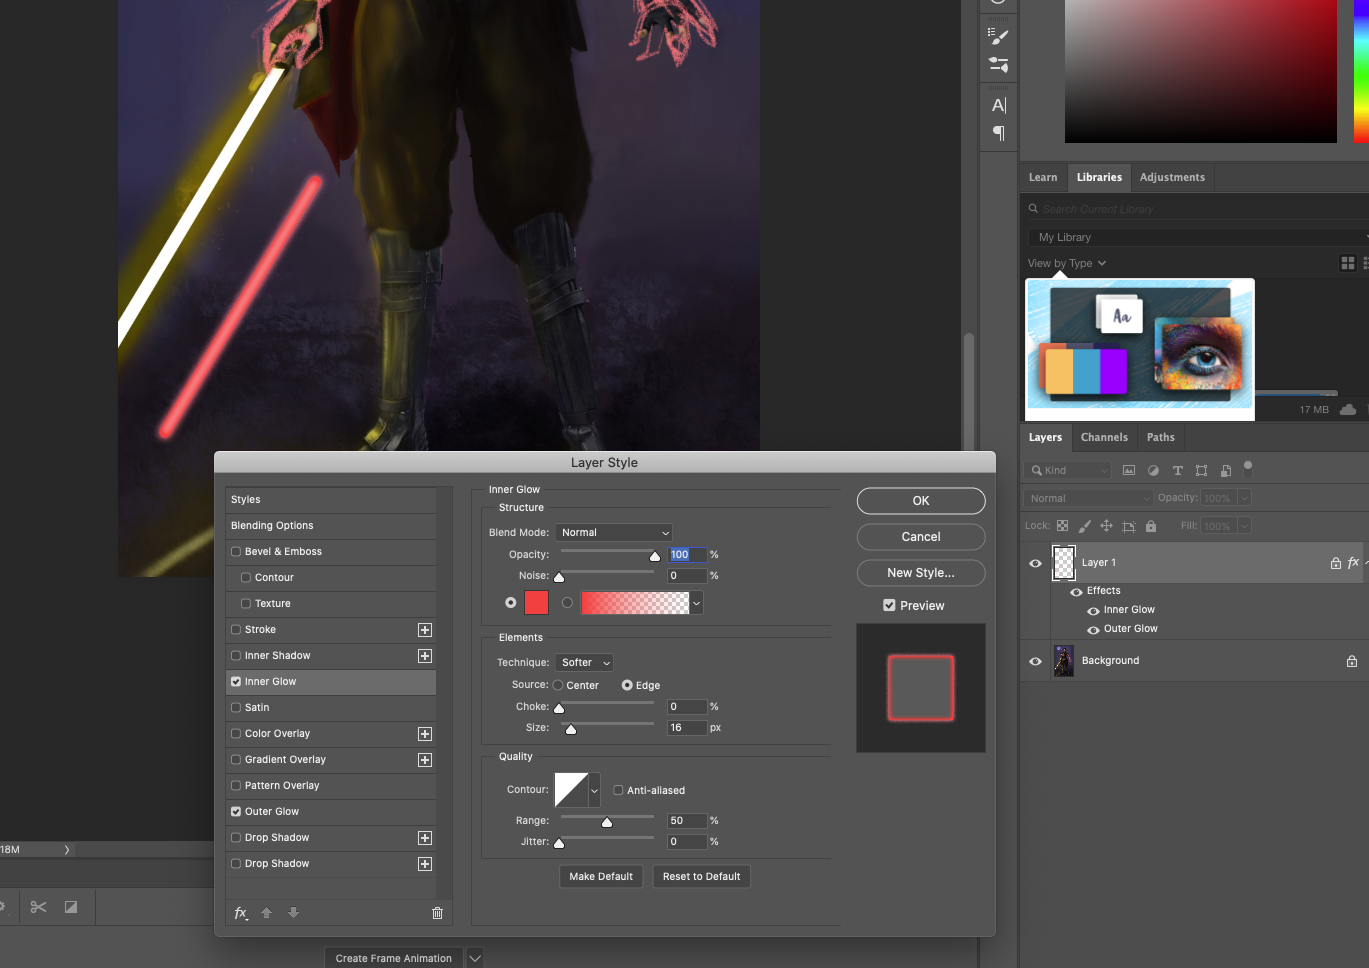This screenshot has width=1369, height=968.
Task: Open the Contour picker dropdown arrow
Action: tap(594, 790)
